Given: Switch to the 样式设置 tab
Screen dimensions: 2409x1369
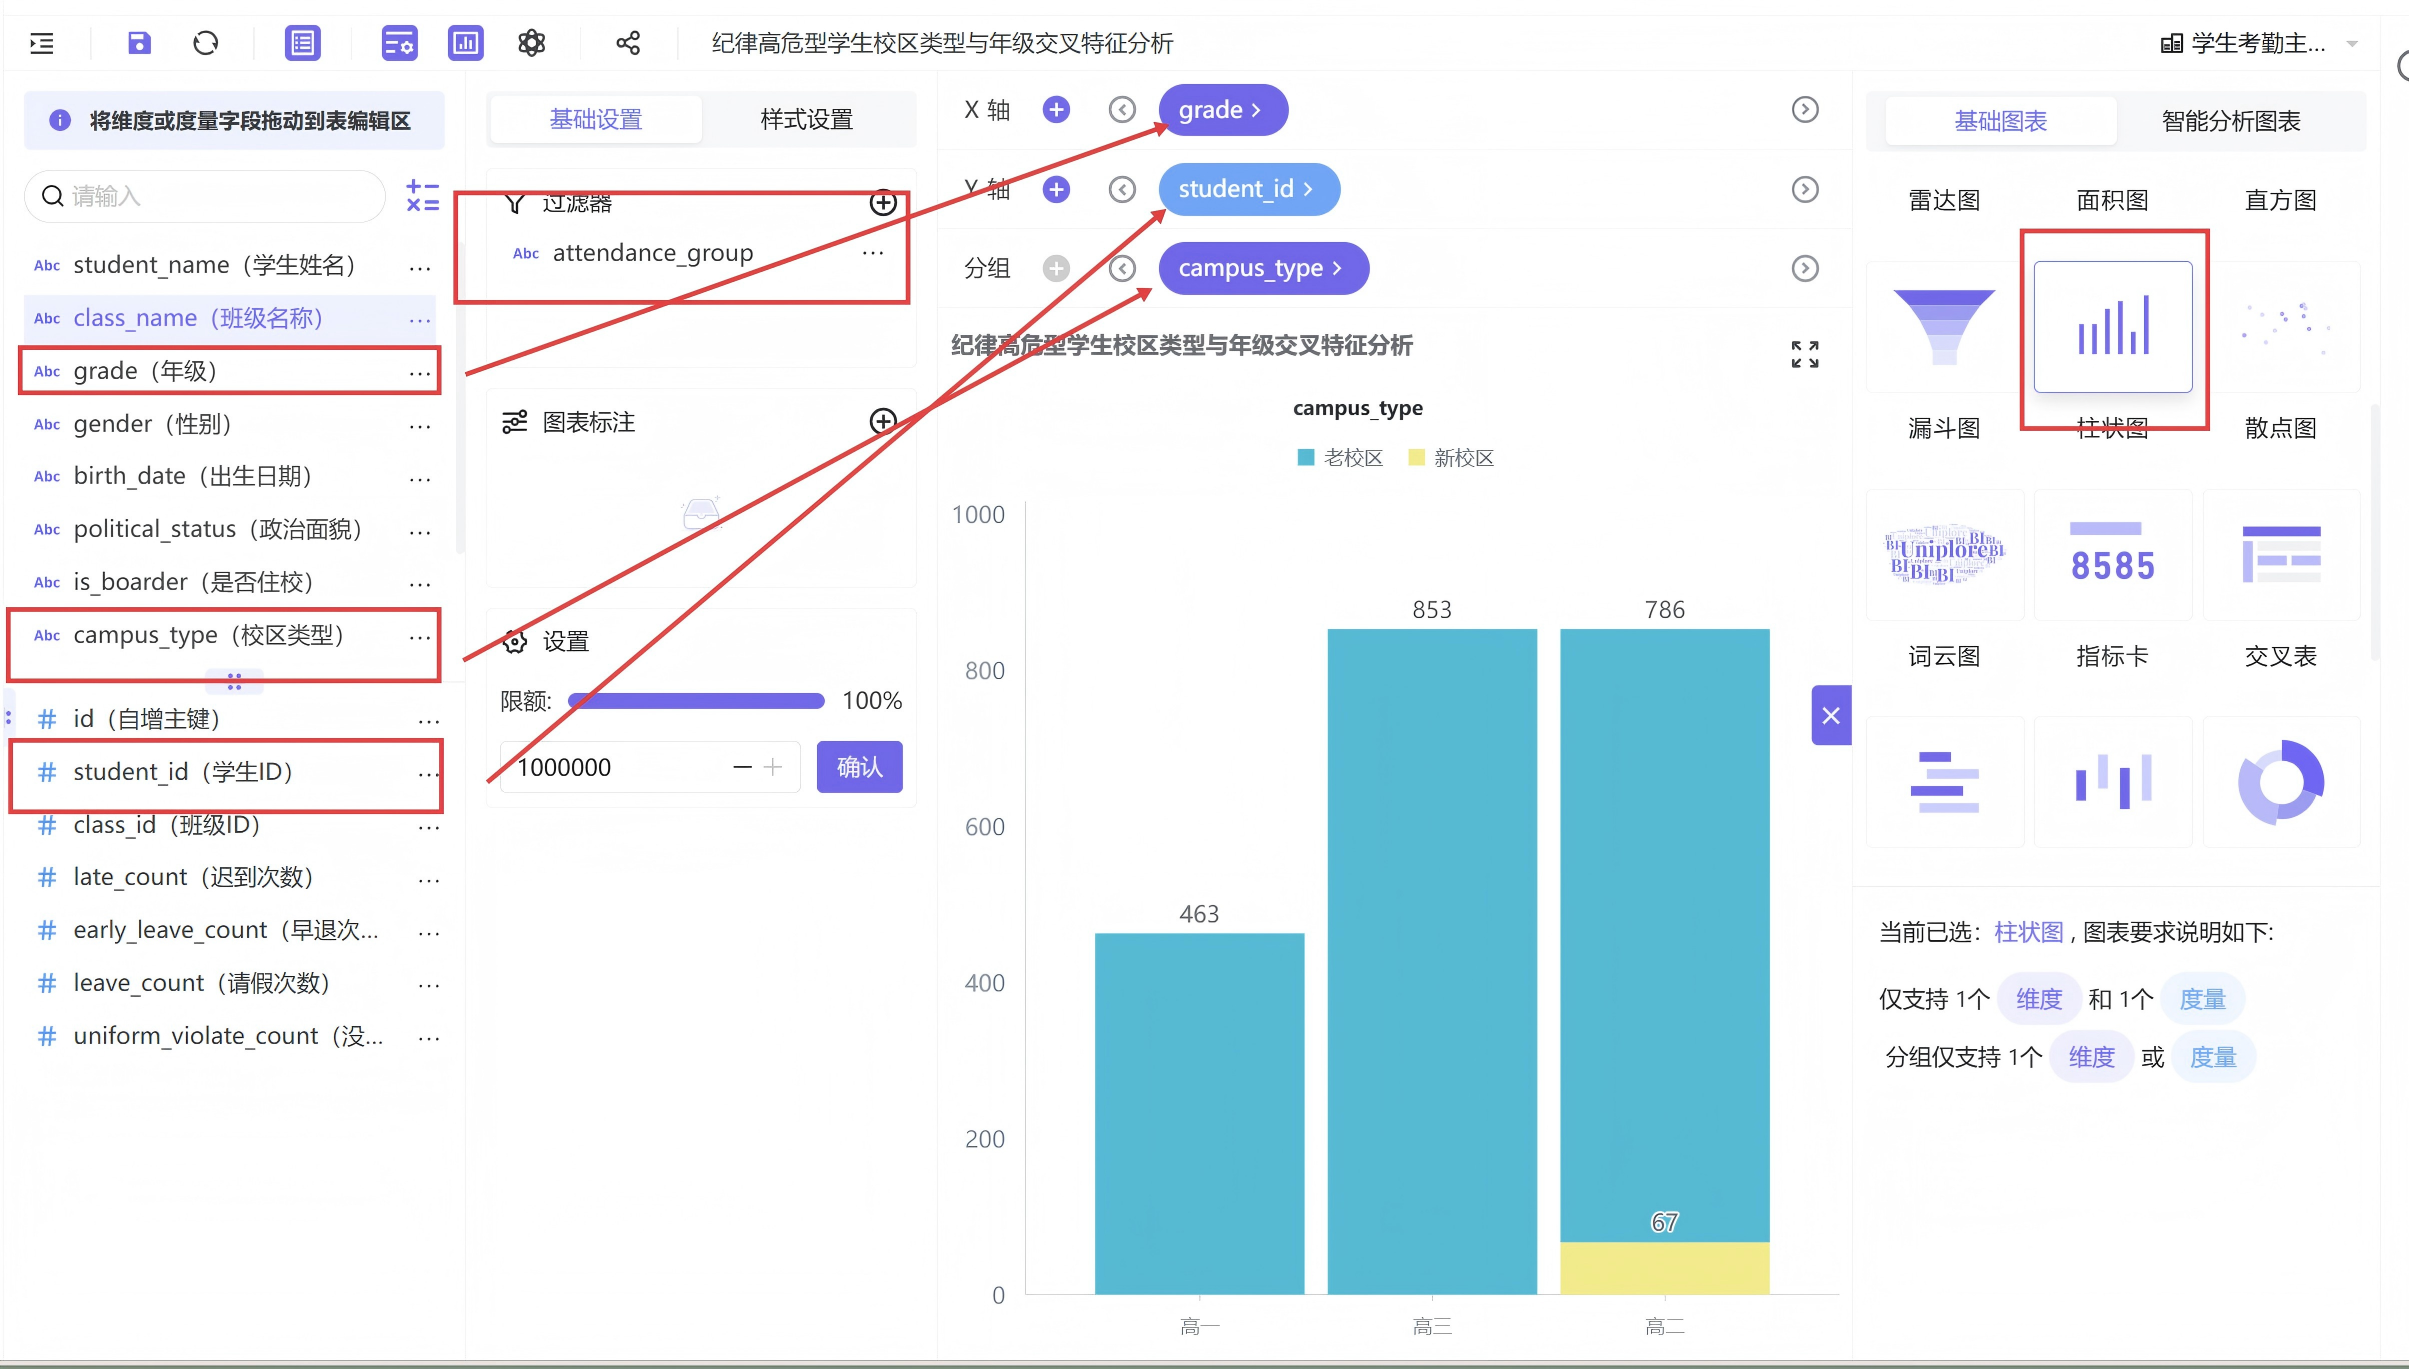Looking at the screenshot, I should click(806, 120).
